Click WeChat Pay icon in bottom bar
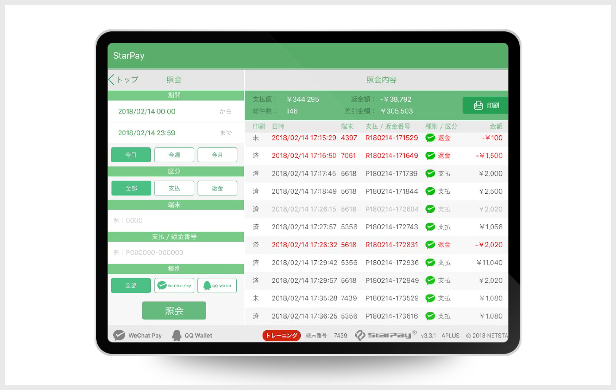The height and width of the screenshot is (390, 616). (x=119, y=335)
